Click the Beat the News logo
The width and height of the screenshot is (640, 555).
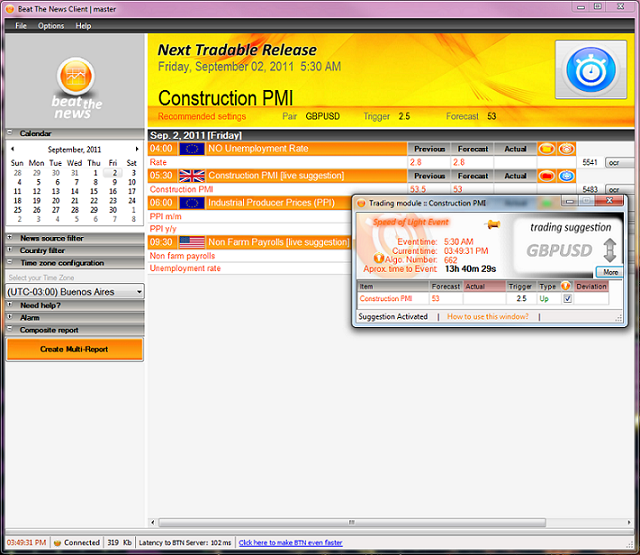(76, 88)
